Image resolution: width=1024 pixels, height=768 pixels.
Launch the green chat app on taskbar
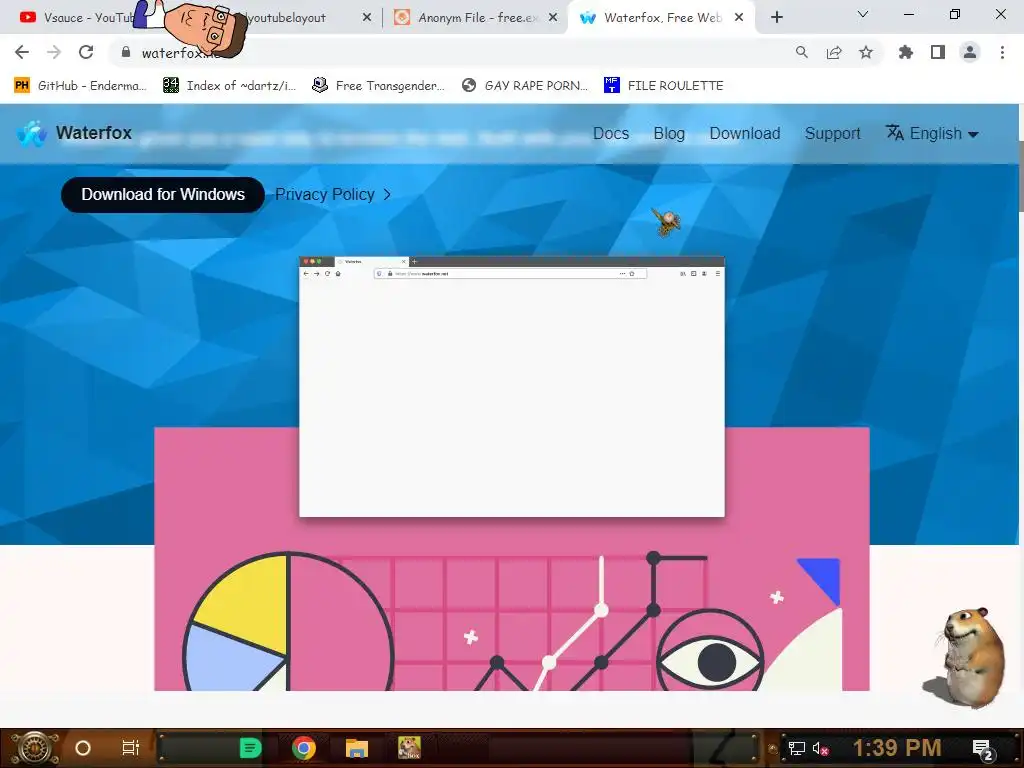250,748
